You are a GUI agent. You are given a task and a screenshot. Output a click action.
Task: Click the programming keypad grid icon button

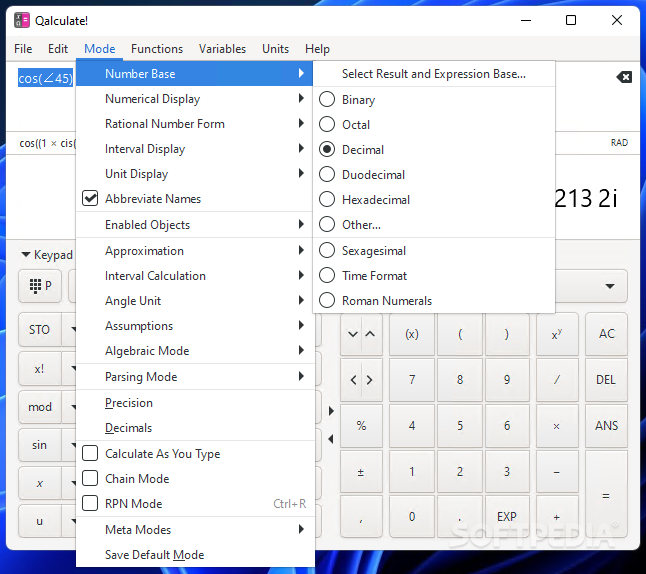coord(40,286)
